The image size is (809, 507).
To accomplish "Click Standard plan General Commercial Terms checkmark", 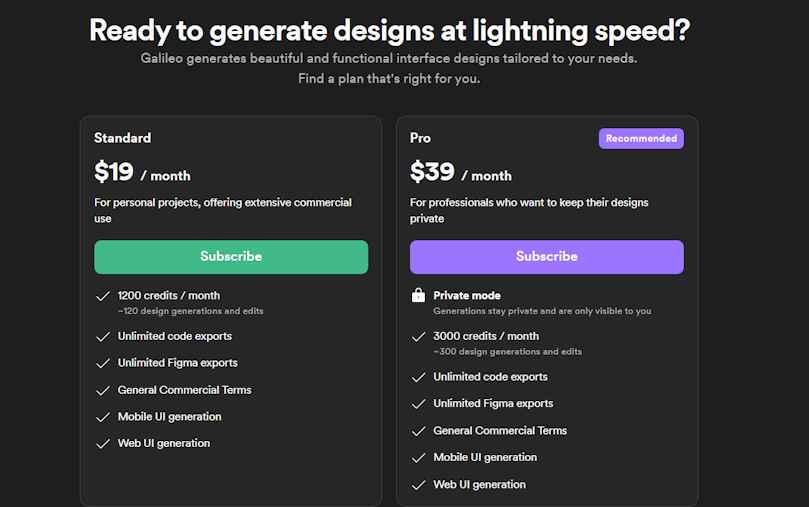I will tap(103, 390).
